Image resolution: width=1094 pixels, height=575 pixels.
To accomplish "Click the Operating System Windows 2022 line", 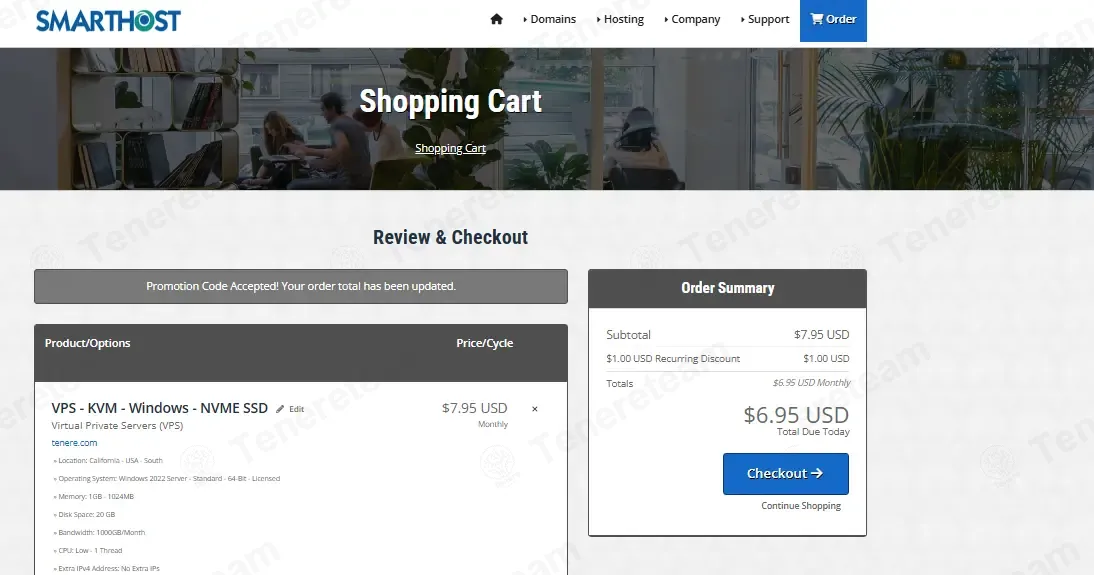I will [167, 479].
